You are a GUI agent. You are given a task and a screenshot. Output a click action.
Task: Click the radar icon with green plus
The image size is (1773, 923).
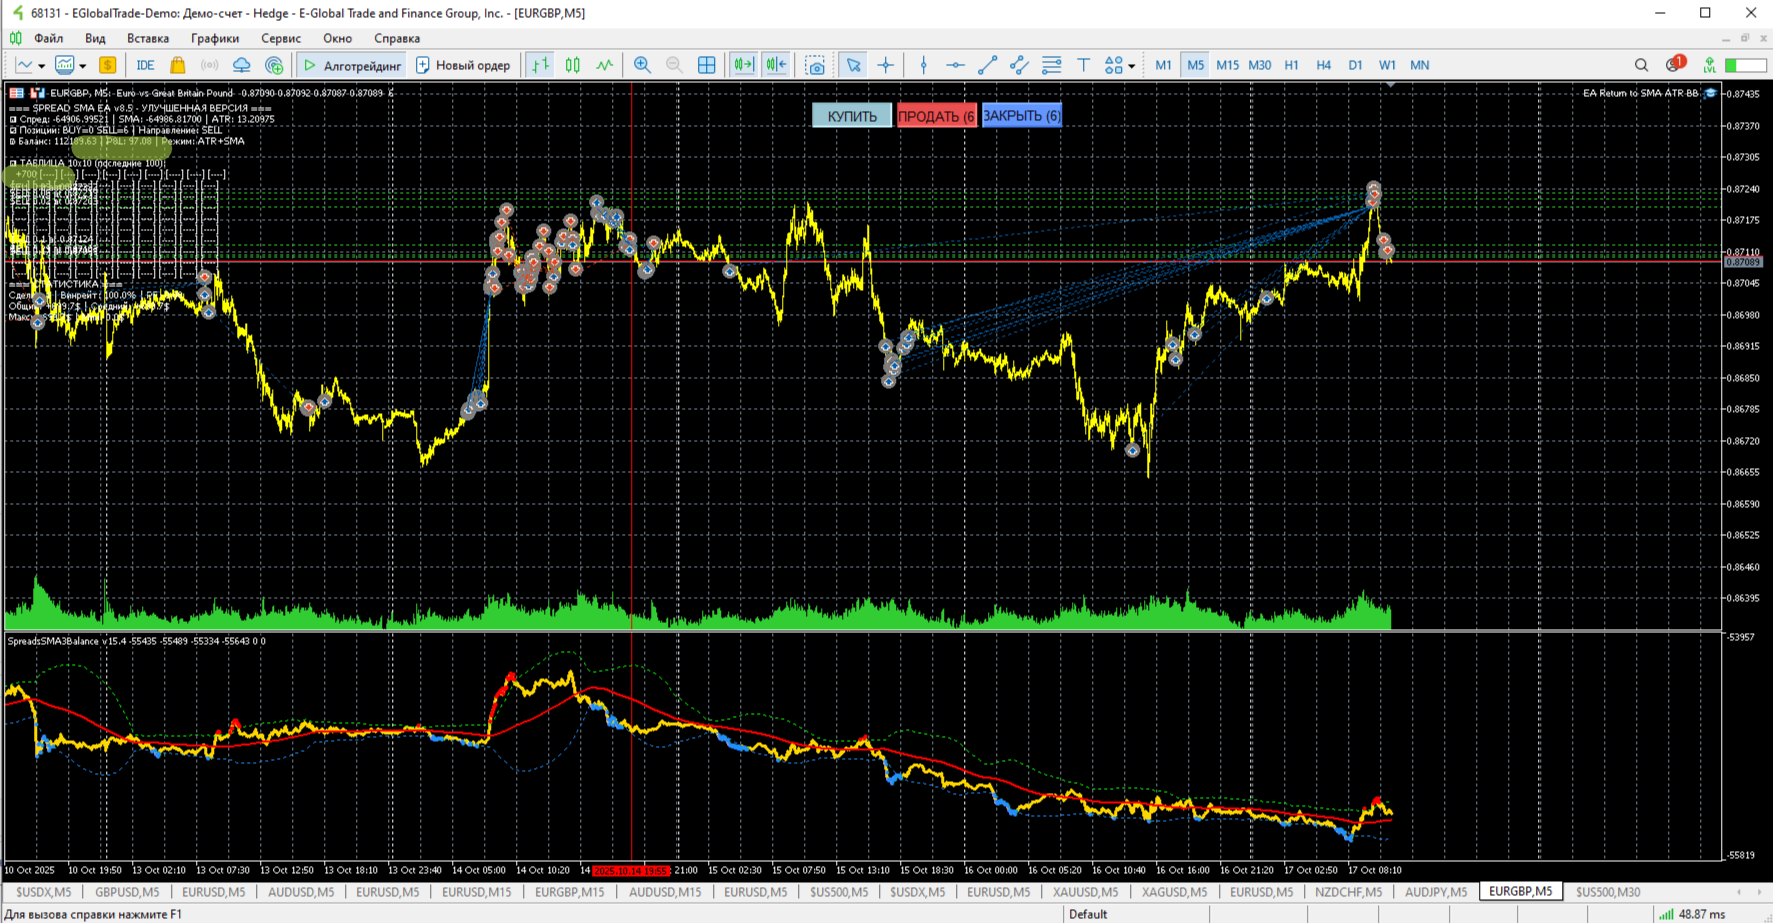tap(274, 65)
